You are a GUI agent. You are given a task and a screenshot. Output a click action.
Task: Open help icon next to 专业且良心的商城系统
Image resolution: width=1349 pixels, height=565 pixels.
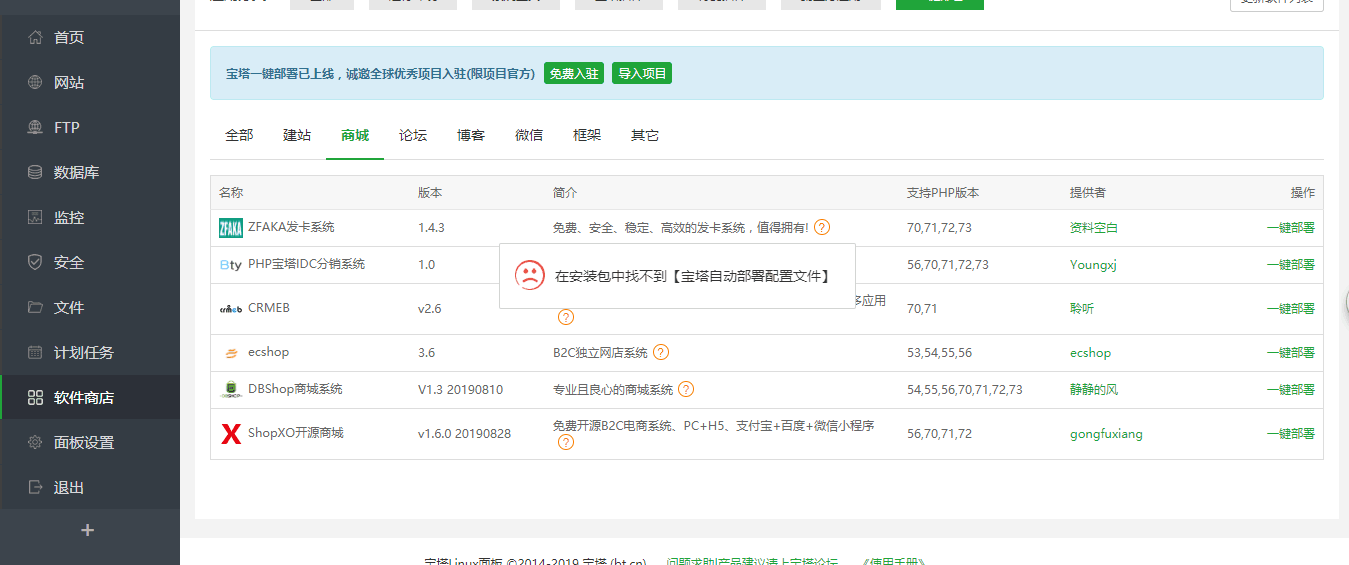[686, 390]
